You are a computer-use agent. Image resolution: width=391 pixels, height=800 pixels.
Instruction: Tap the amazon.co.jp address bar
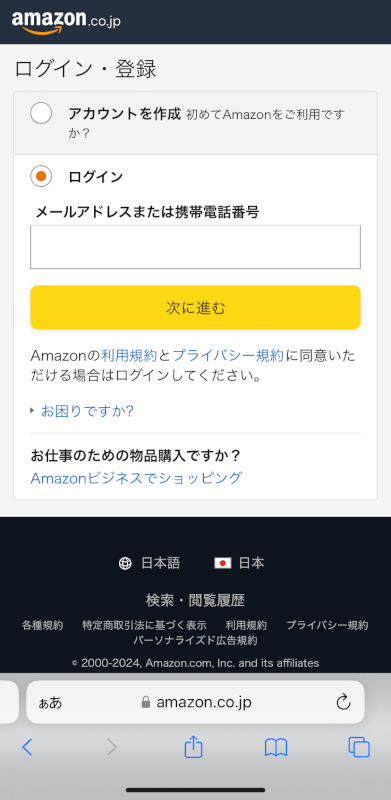click(196, 703)
